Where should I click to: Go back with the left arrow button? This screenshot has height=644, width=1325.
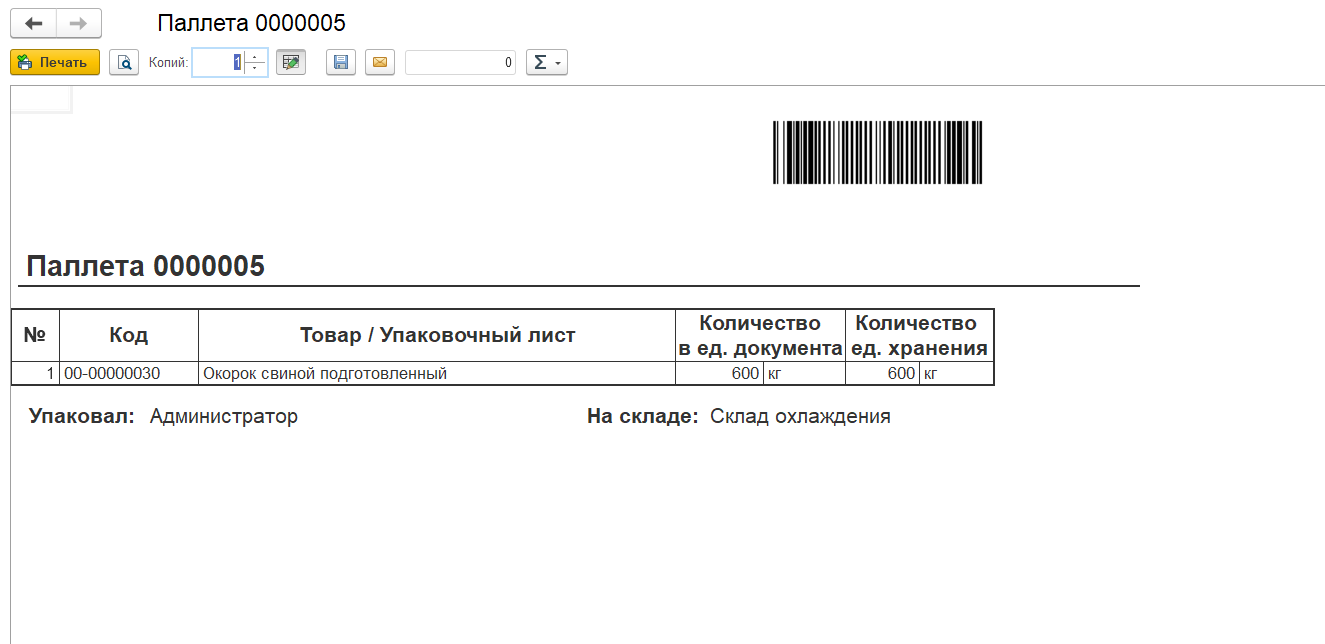click(33, 23)
